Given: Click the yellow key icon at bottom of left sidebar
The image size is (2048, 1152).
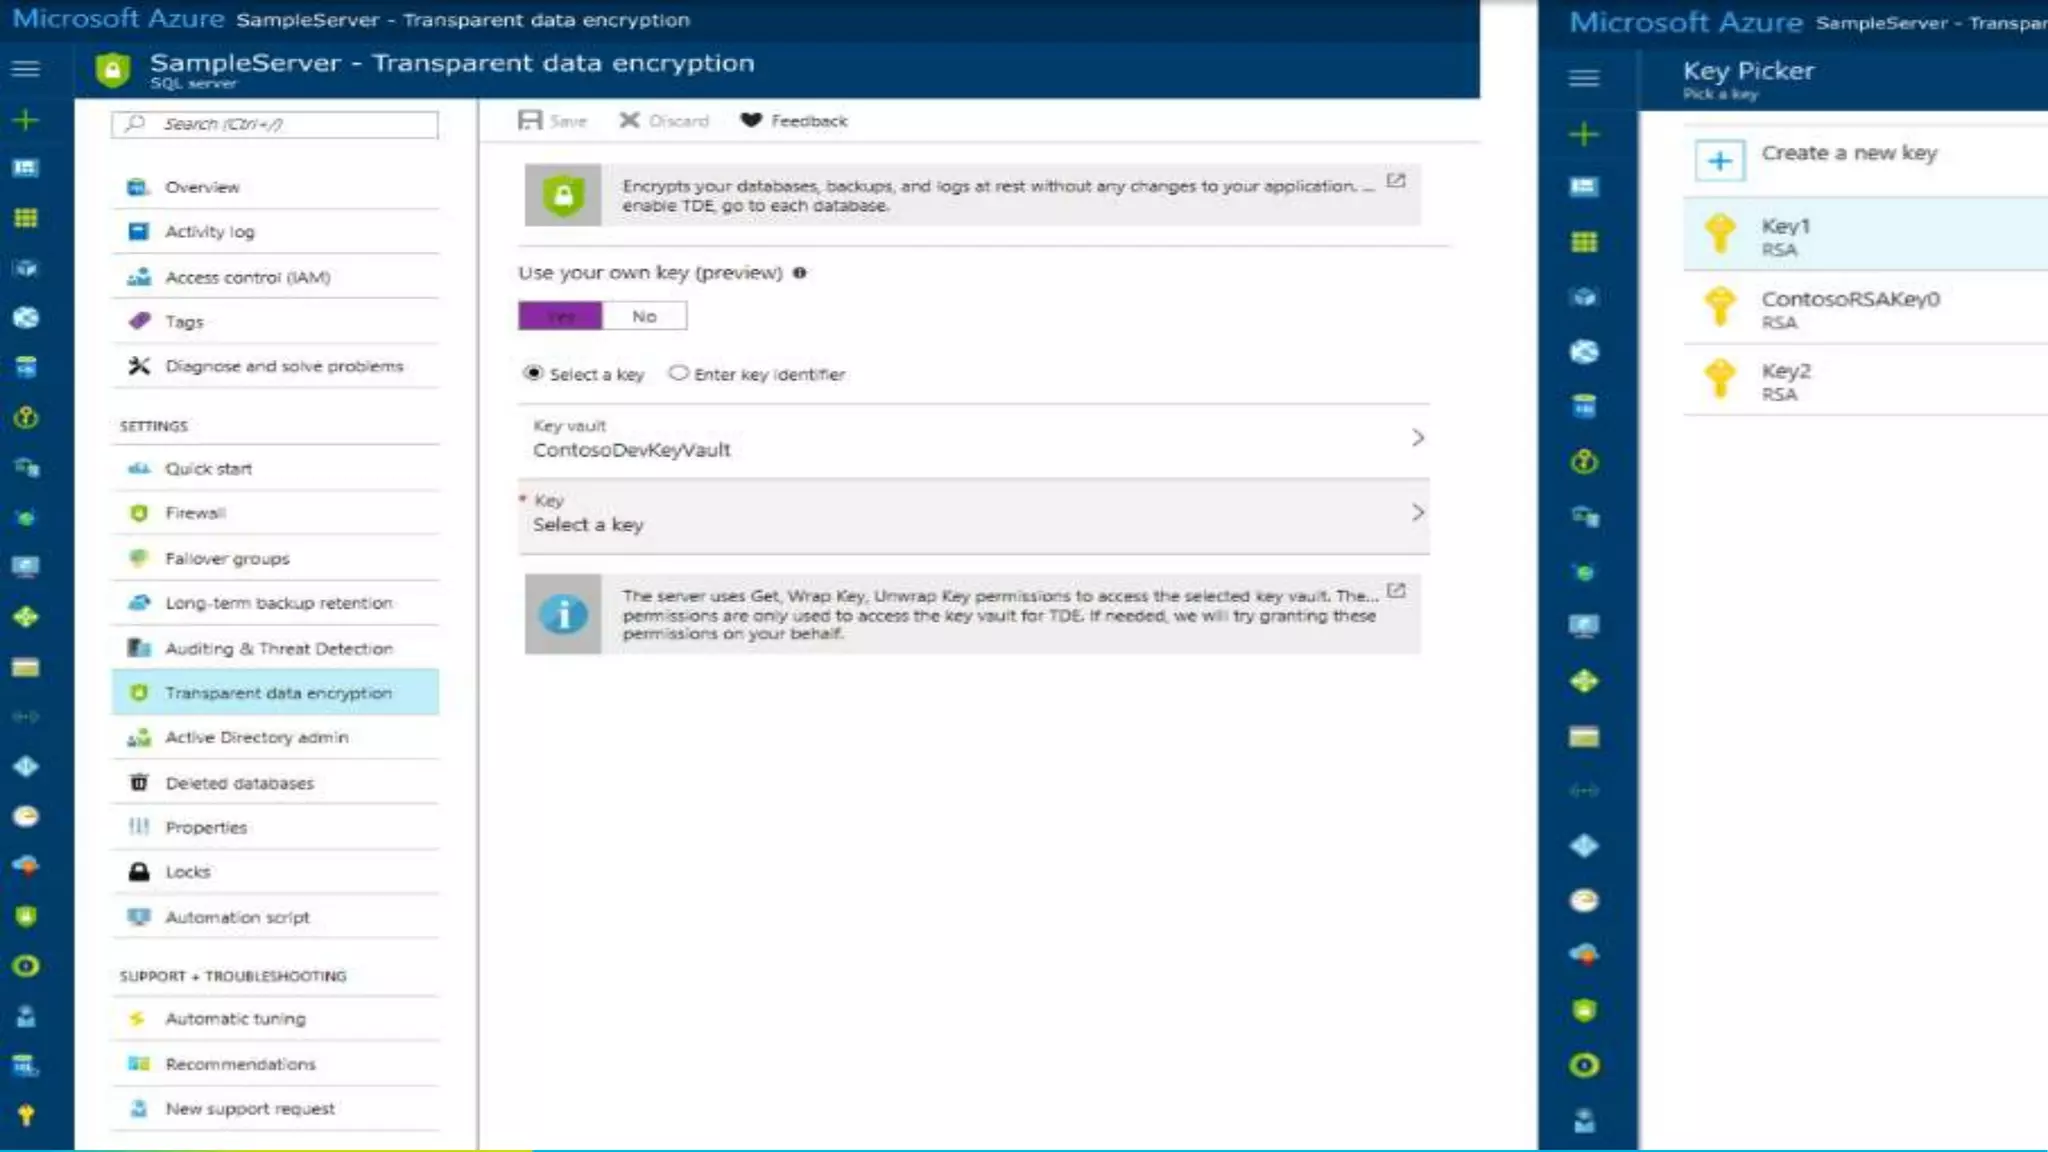Looking at the screenshot, I should coord(26,1115).
